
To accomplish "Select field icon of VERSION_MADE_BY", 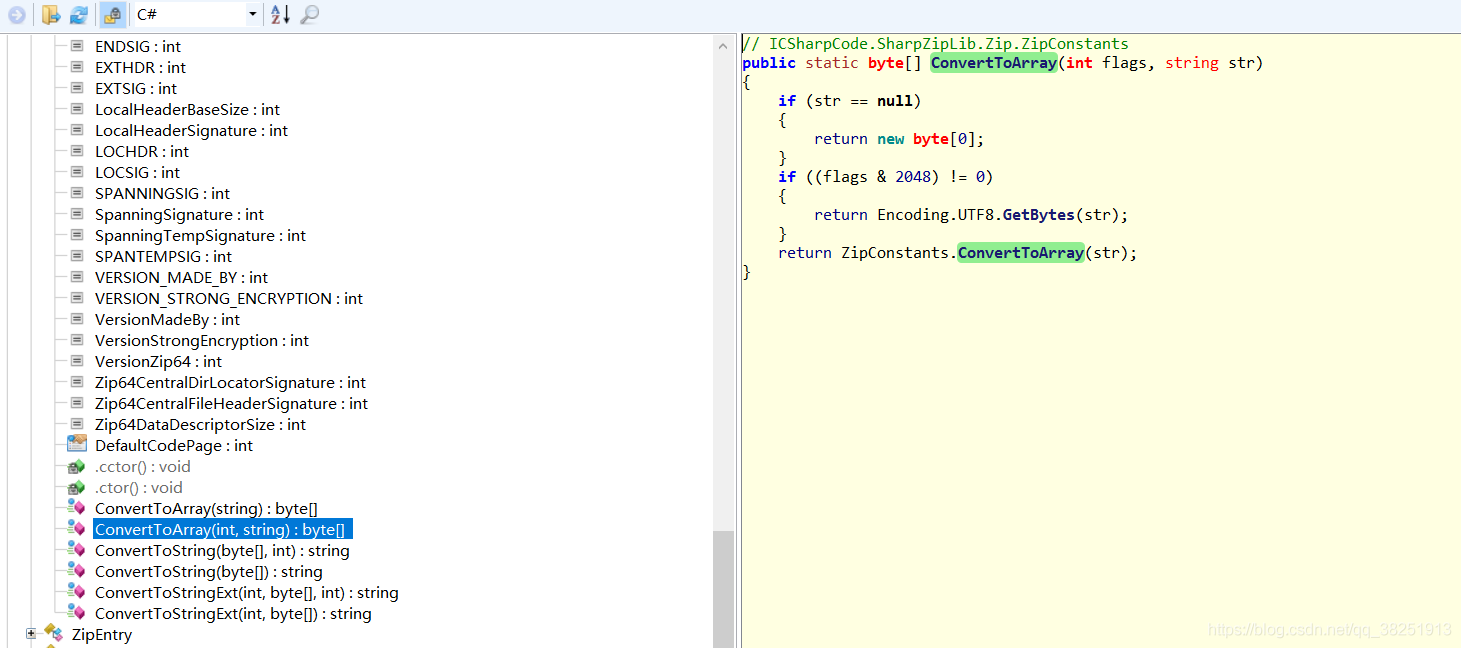I will (77, 277).
